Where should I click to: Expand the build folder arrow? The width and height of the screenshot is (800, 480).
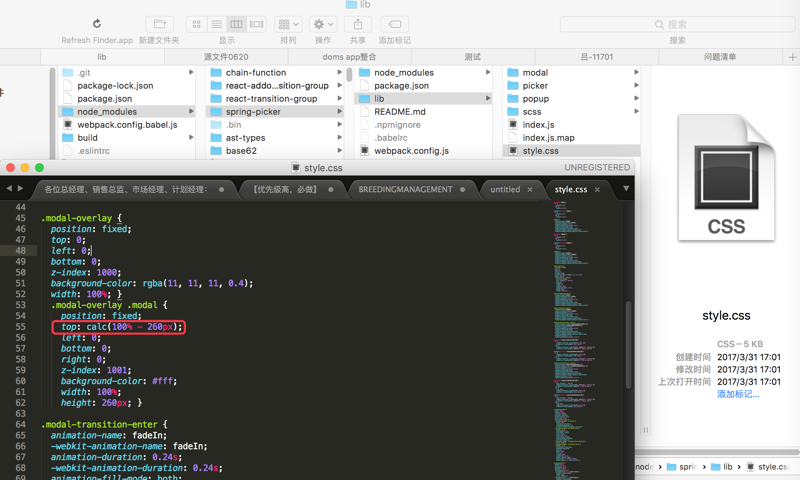click(x=191, y=137)
